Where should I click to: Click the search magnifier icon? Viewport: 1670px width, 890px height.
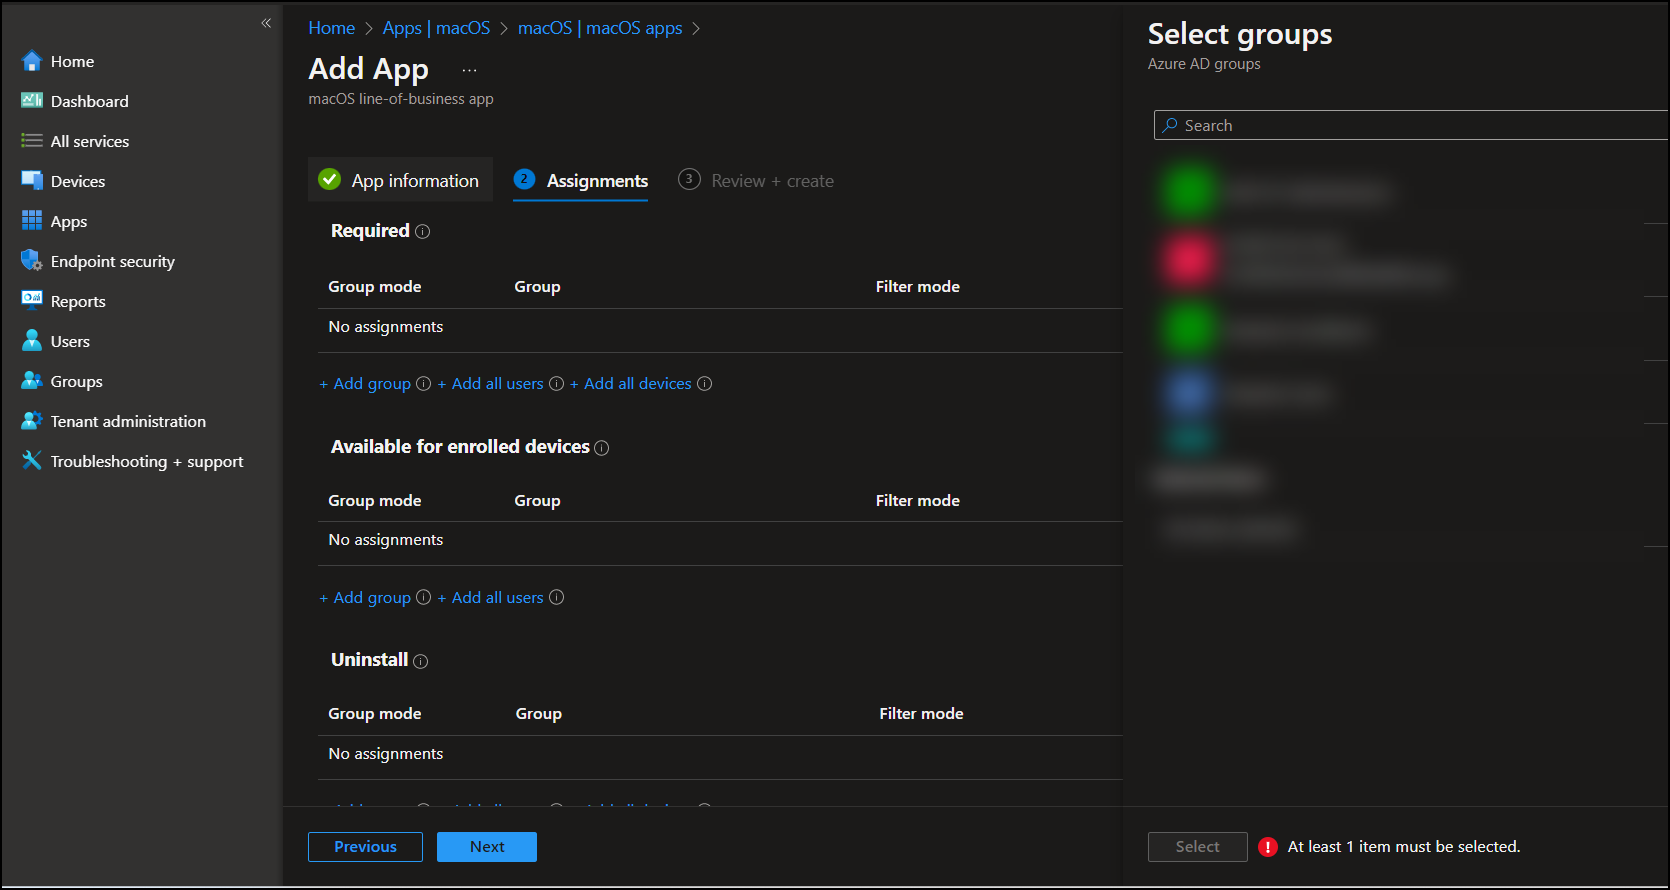point(1169,125)
